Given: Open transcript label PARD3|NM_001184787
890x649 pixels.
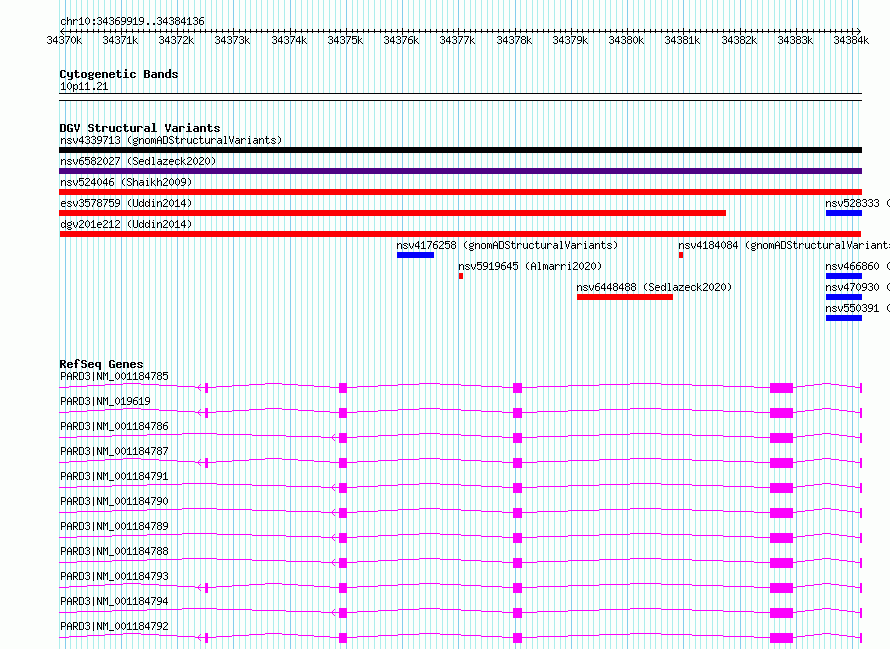Looking at the screenshot, I should [114, 451].
